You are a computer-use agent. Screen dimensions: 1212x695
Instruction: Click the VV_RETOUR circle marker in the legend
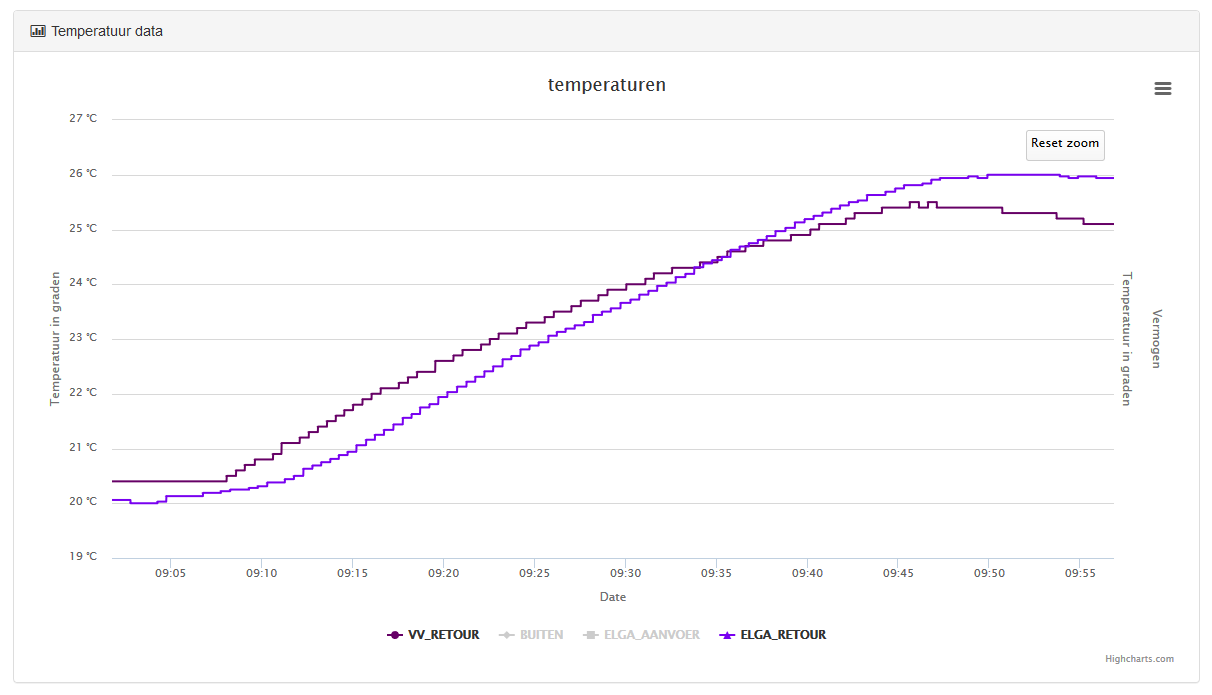(x=395, y=635)
